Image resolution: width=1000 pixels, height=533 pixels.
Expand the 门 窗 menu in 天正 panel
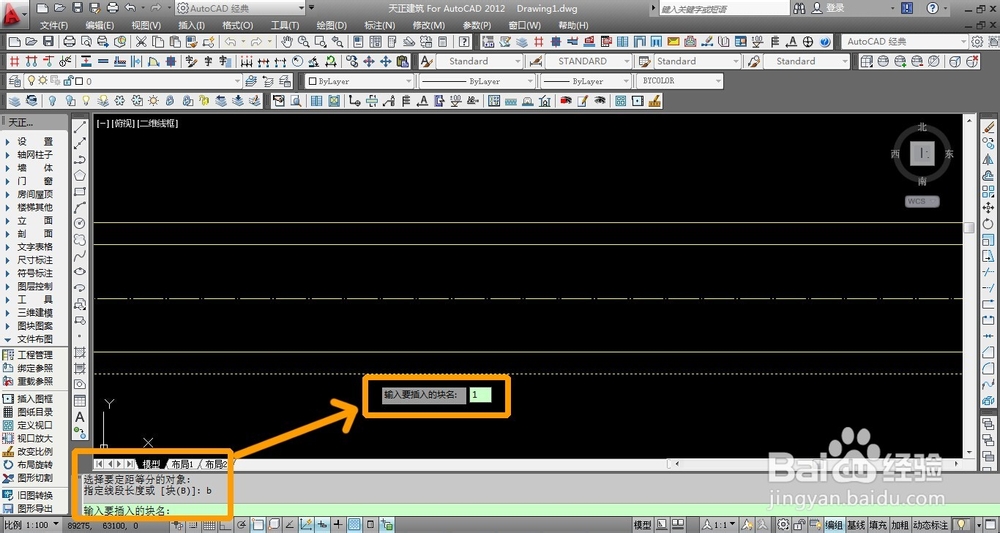(x=34, y=181)
